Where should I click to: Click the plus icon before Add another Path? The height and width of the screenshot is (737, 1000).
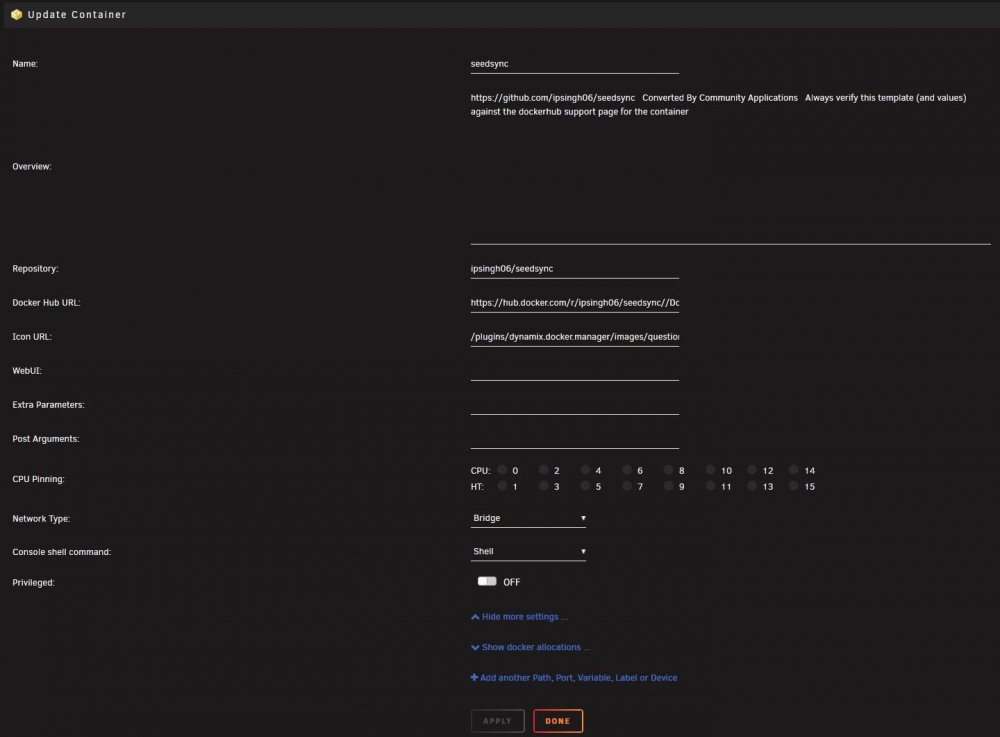(474, 678)
